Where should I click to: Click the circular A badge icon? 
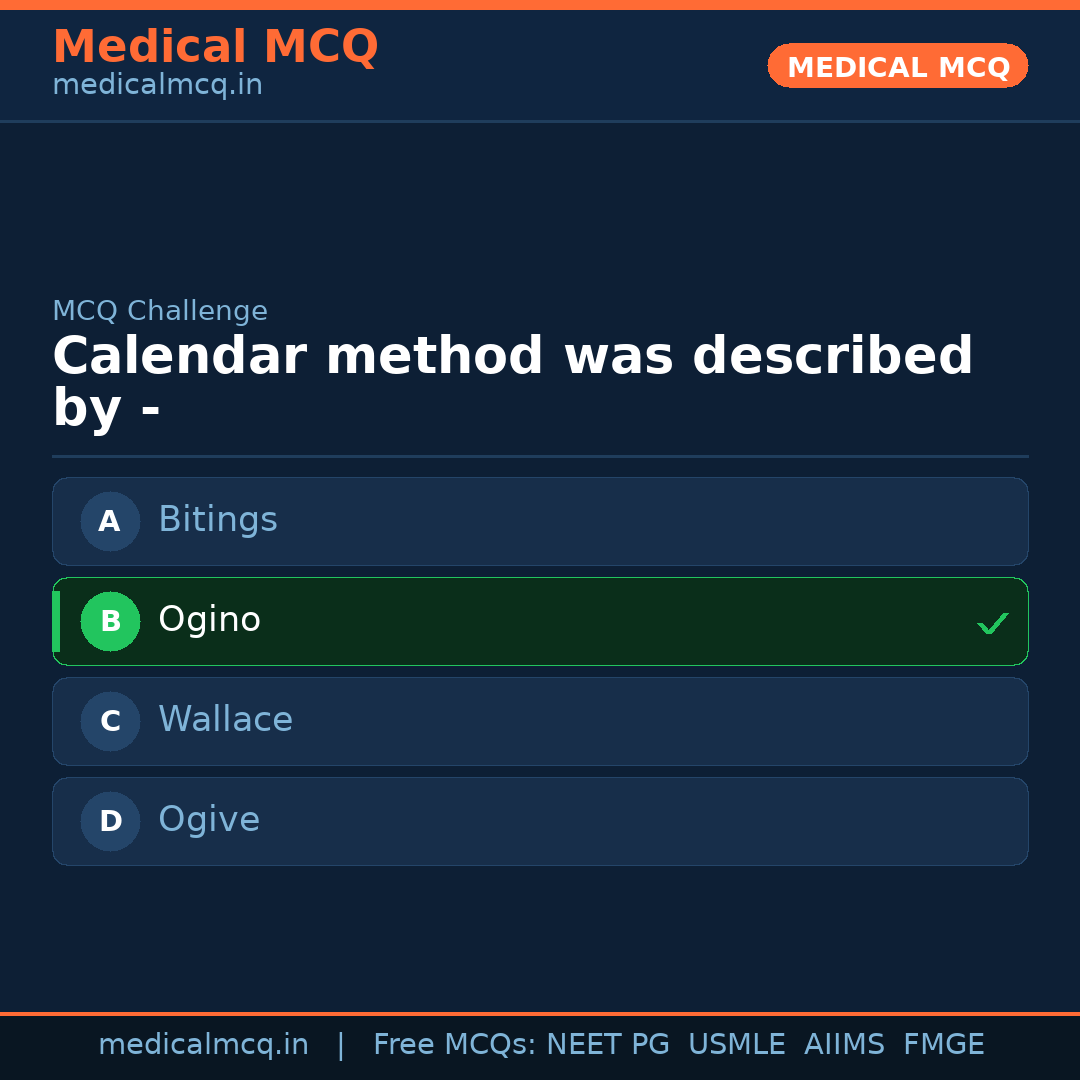coord(110,521)
